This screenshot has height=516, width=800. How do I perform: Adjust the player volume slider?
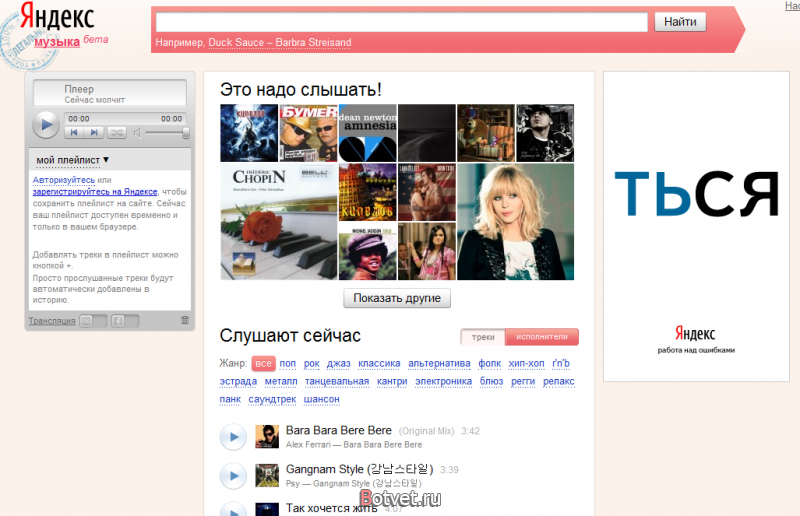[x=166, y=133]
